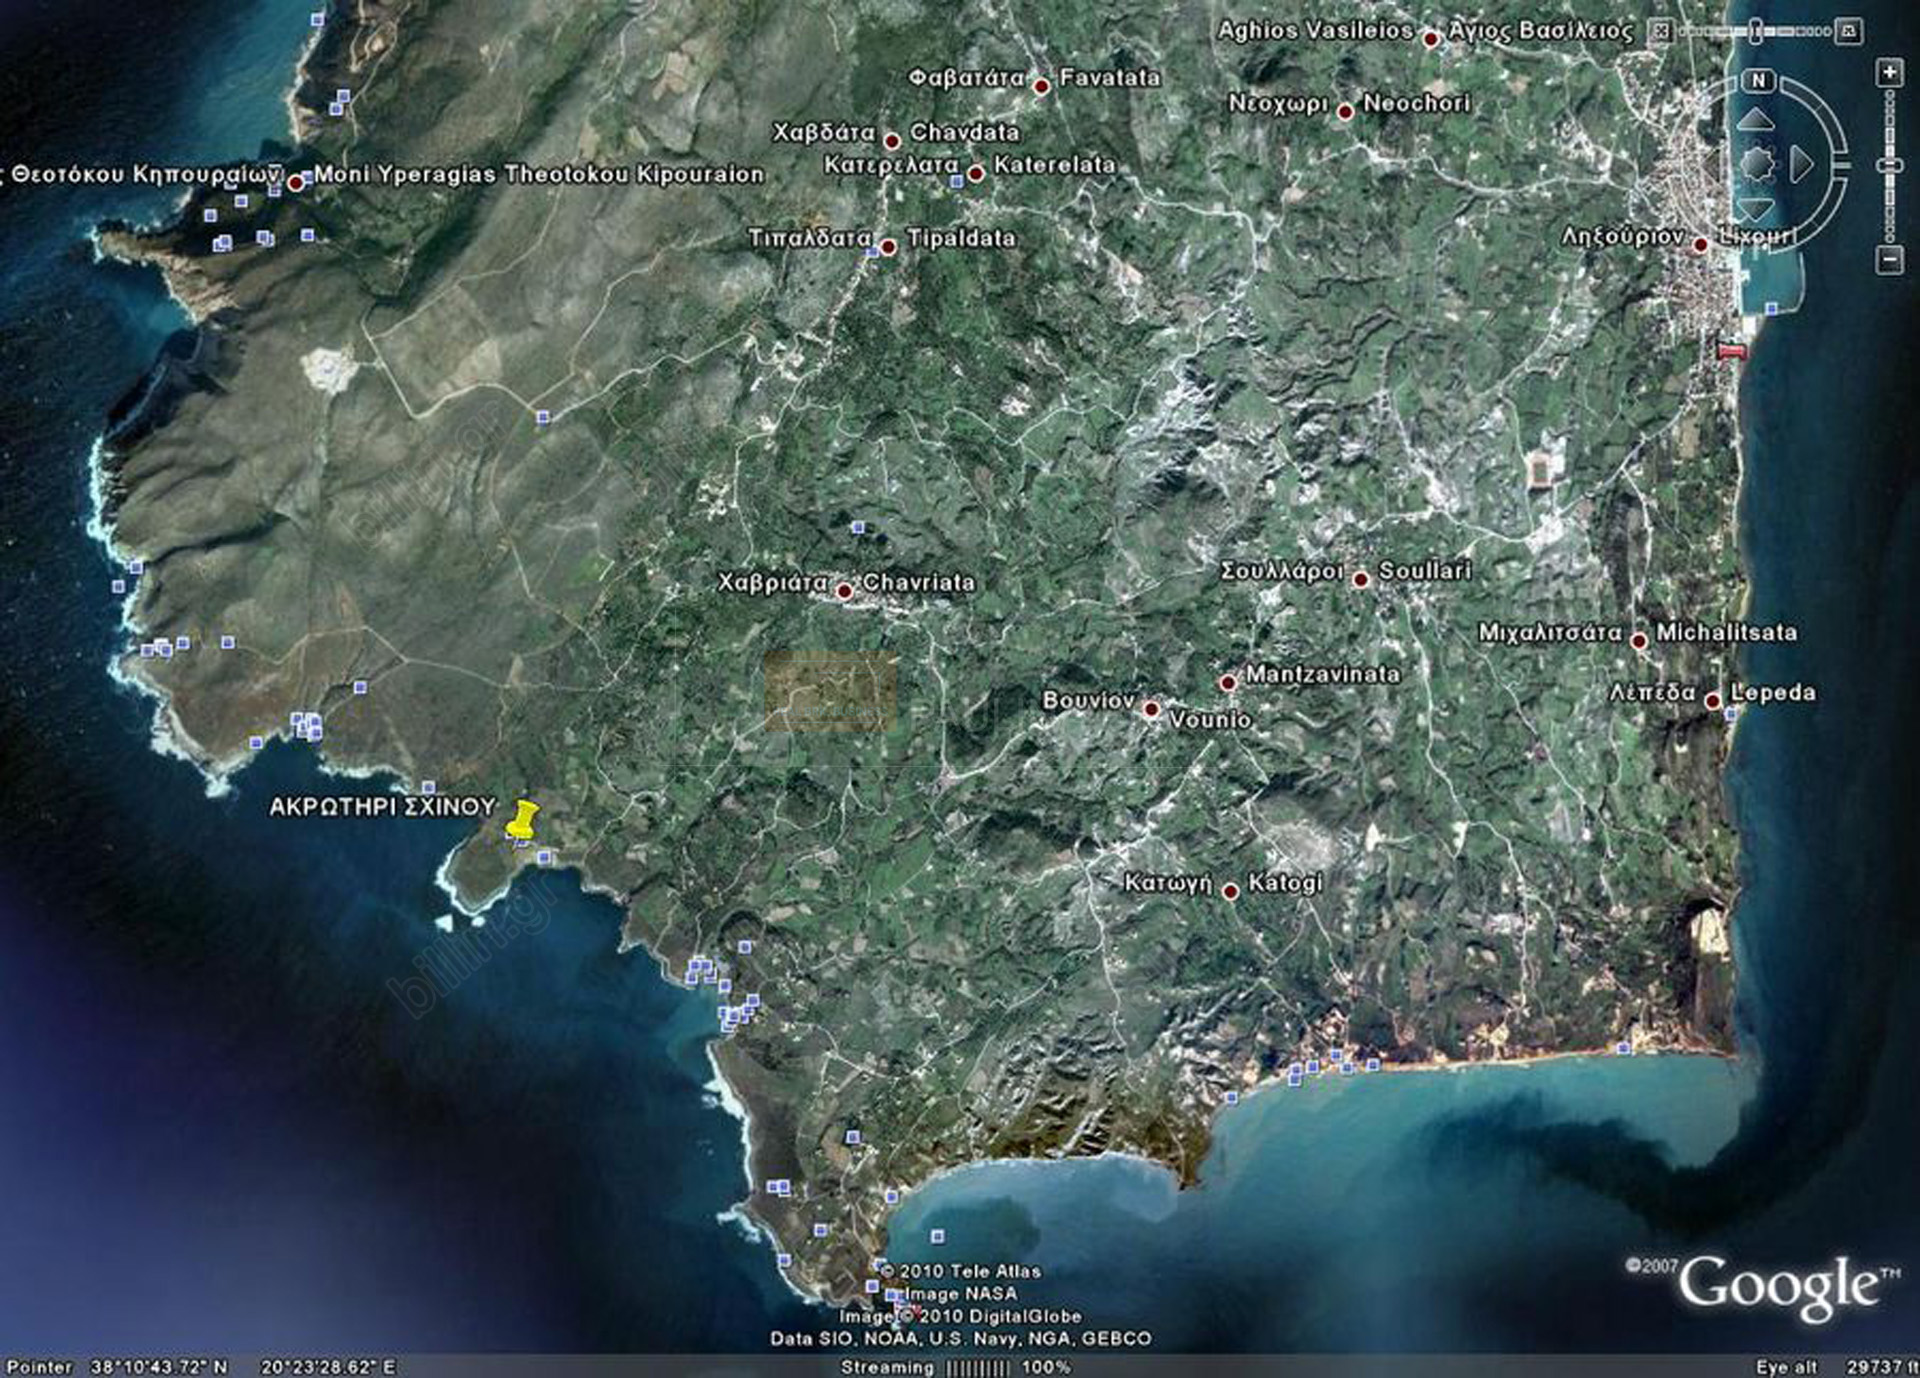
Task: Click the horizontal tilt slider handle
Action: click(x=1755, y=32)
